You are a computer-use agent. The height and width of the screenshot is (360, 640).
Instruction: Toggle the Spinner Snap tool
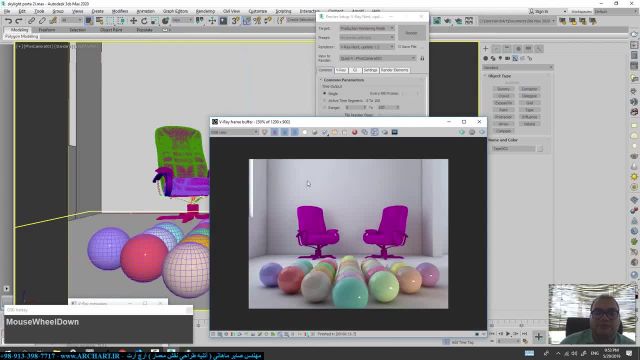[x=268, y=21]
